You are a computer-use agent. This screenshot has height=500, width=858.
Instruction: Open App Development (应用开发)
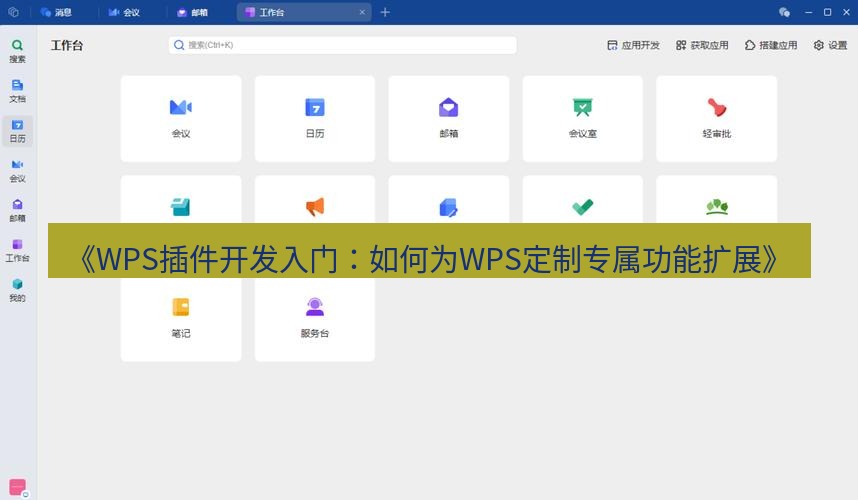(633, 45)
